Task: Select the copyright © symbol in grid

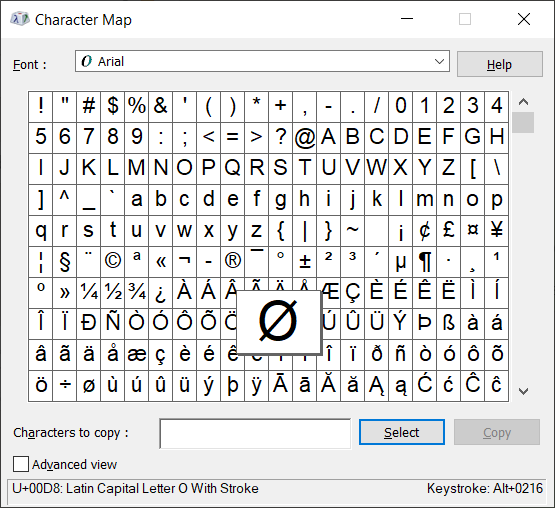Action: click(x=113, y=262)
